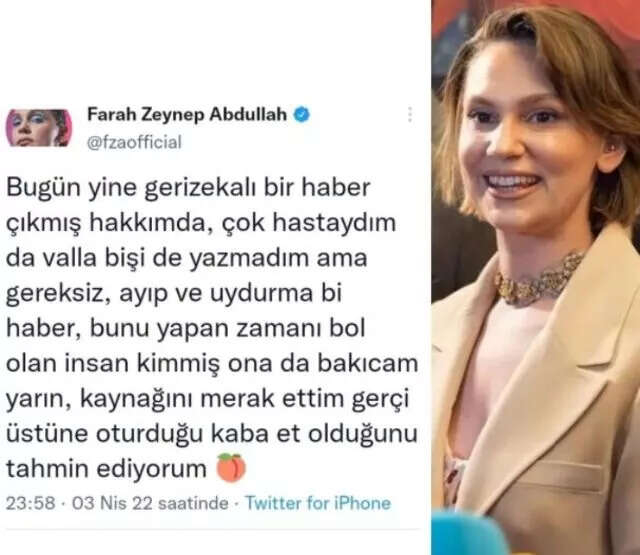
Task: Click the tweet line 'gereksiz, ayıp ve uydurma bi'
Action: click(x=174, y=294)
